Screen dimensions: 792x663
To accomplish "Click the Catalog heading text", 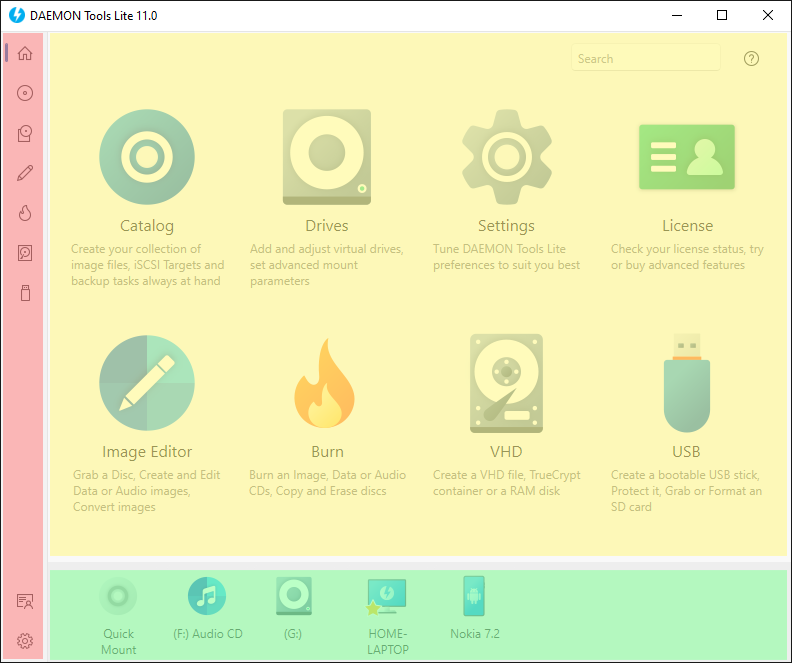I will coord(147,226).
